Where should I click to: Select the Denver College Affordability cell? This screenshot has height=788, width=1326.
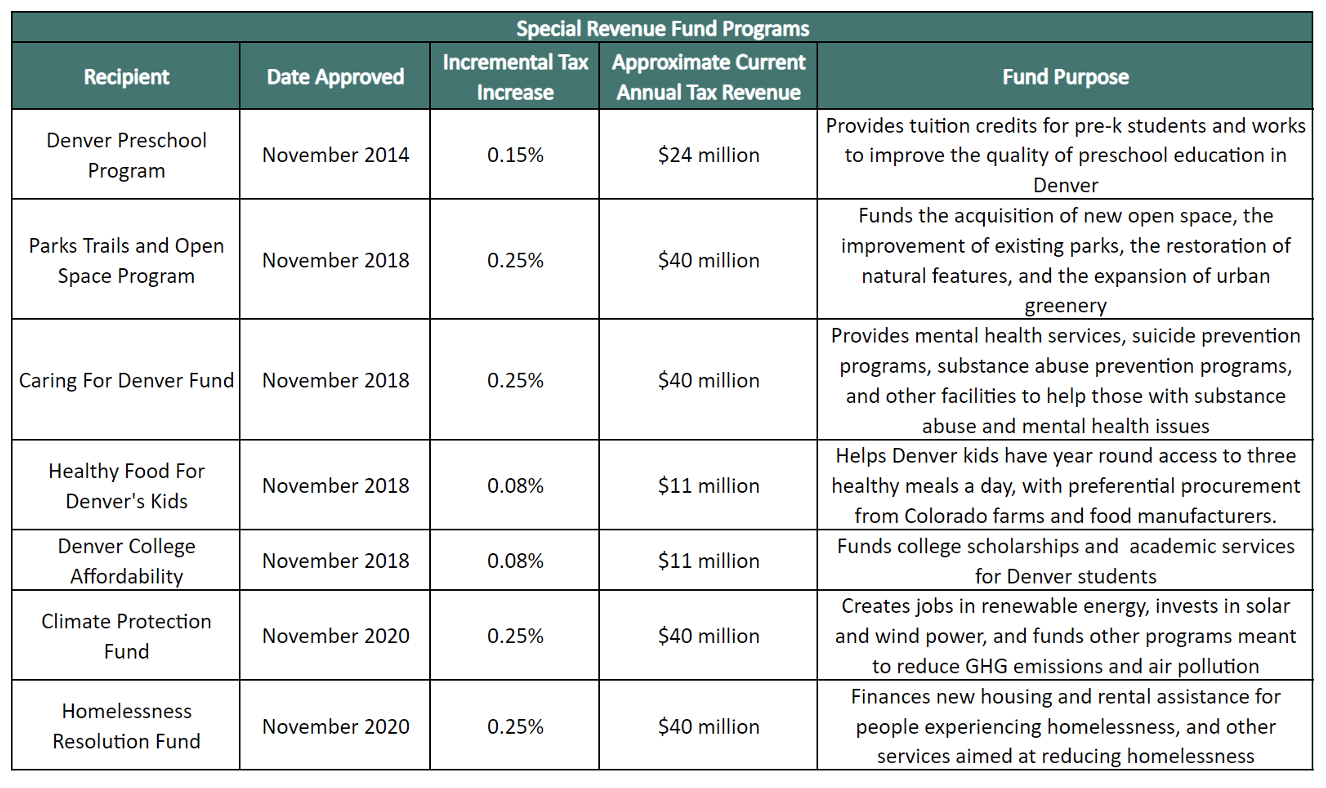[x=126, y=561]
